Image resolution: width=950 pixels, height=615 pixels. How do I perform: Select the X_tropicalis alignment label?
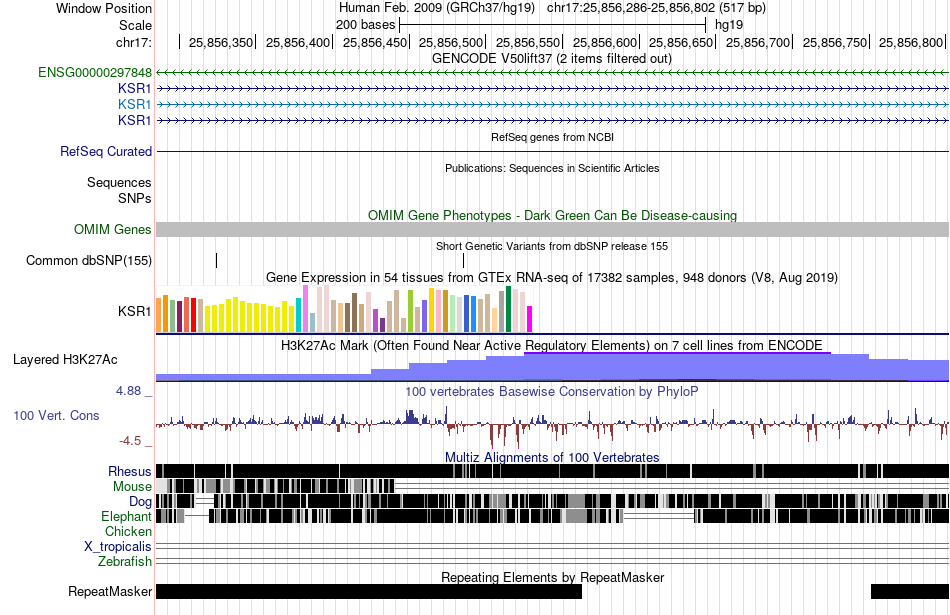click(x=118, y=547)
